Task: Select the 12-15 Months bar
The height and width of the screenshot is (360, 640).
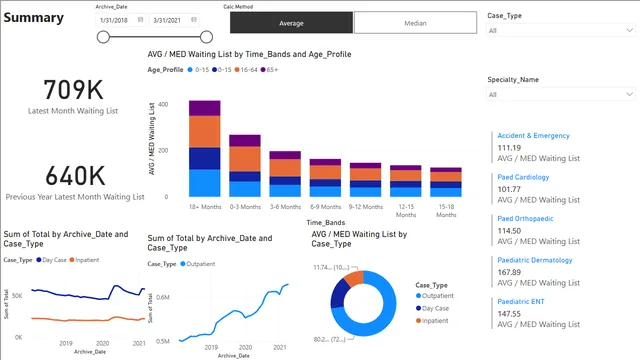Action: point(406,181)
